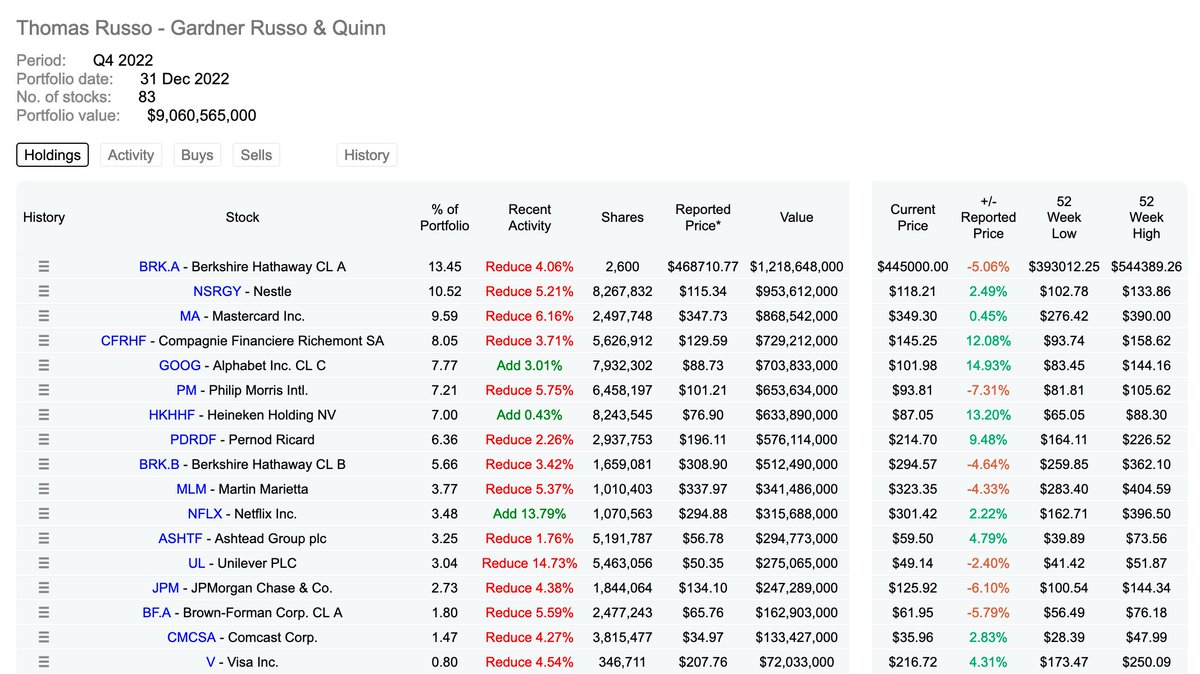Open JPM ticker link
1200x674 pixels.
pyautogui.click(x=166, y=588)
